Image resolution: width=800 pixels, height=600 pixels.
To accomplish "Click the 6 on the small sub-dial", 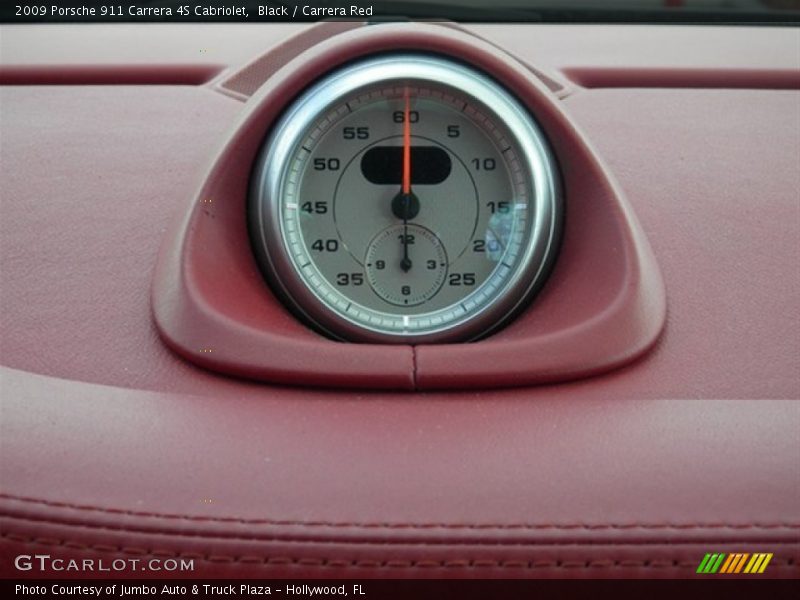I will [x=406, y=290].
